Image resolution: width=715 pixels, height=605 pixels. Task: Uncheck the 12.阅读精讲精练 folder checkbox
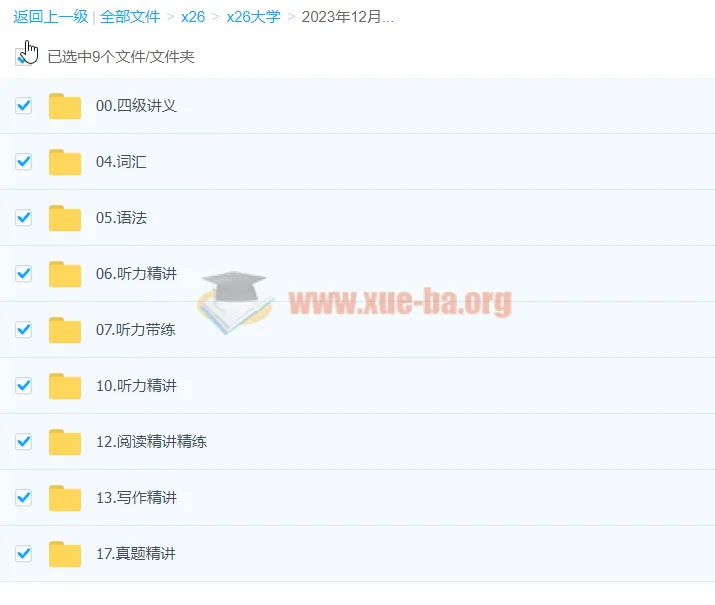tap(23, 442)
